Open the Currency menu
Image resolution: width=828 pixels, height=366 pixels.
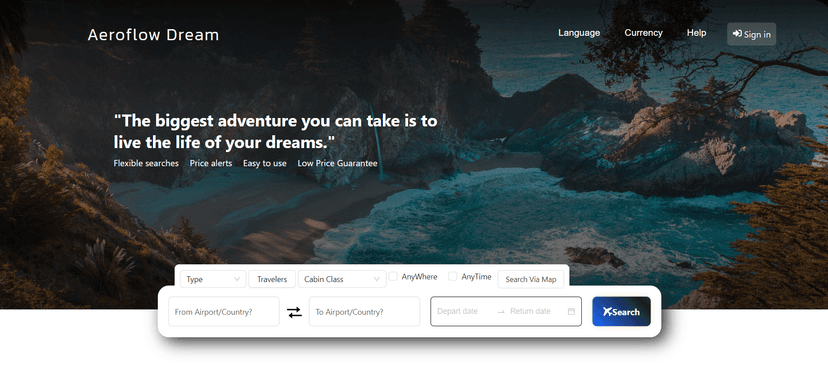click(x=643, y=33)
